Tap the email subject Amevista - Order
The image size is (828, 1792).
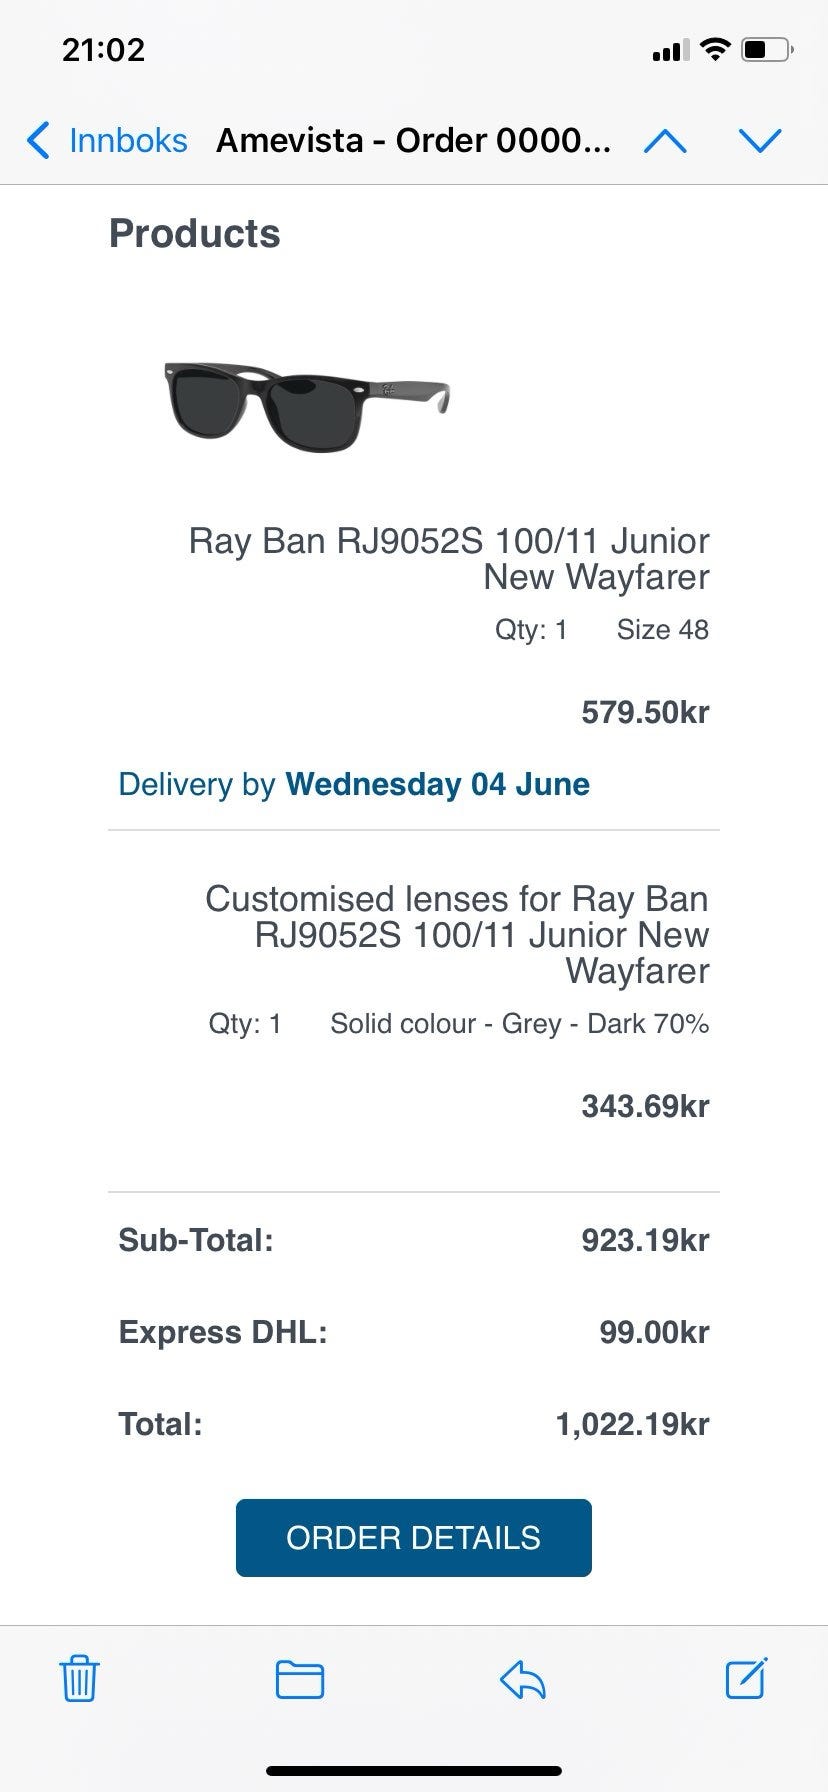(x=413, y=141)
